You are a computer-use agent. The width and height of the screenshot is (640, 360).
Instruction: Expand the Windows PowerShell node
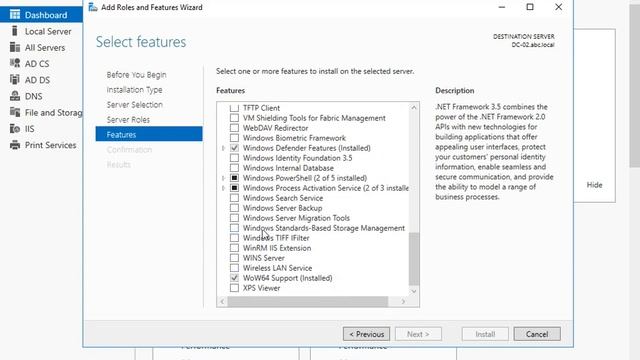point(224,178)
